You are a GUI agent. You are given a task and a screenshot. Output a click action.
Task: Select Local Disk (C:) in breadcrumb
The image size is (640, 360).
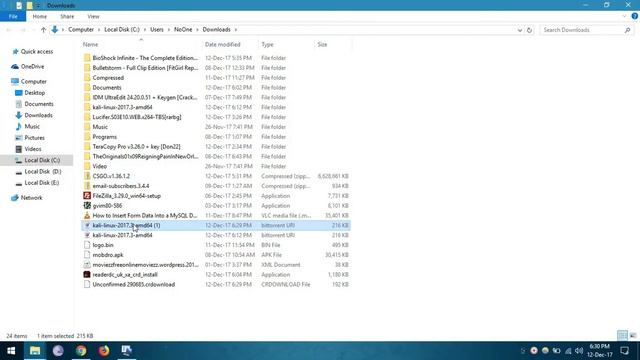click(x=122, y=29)
